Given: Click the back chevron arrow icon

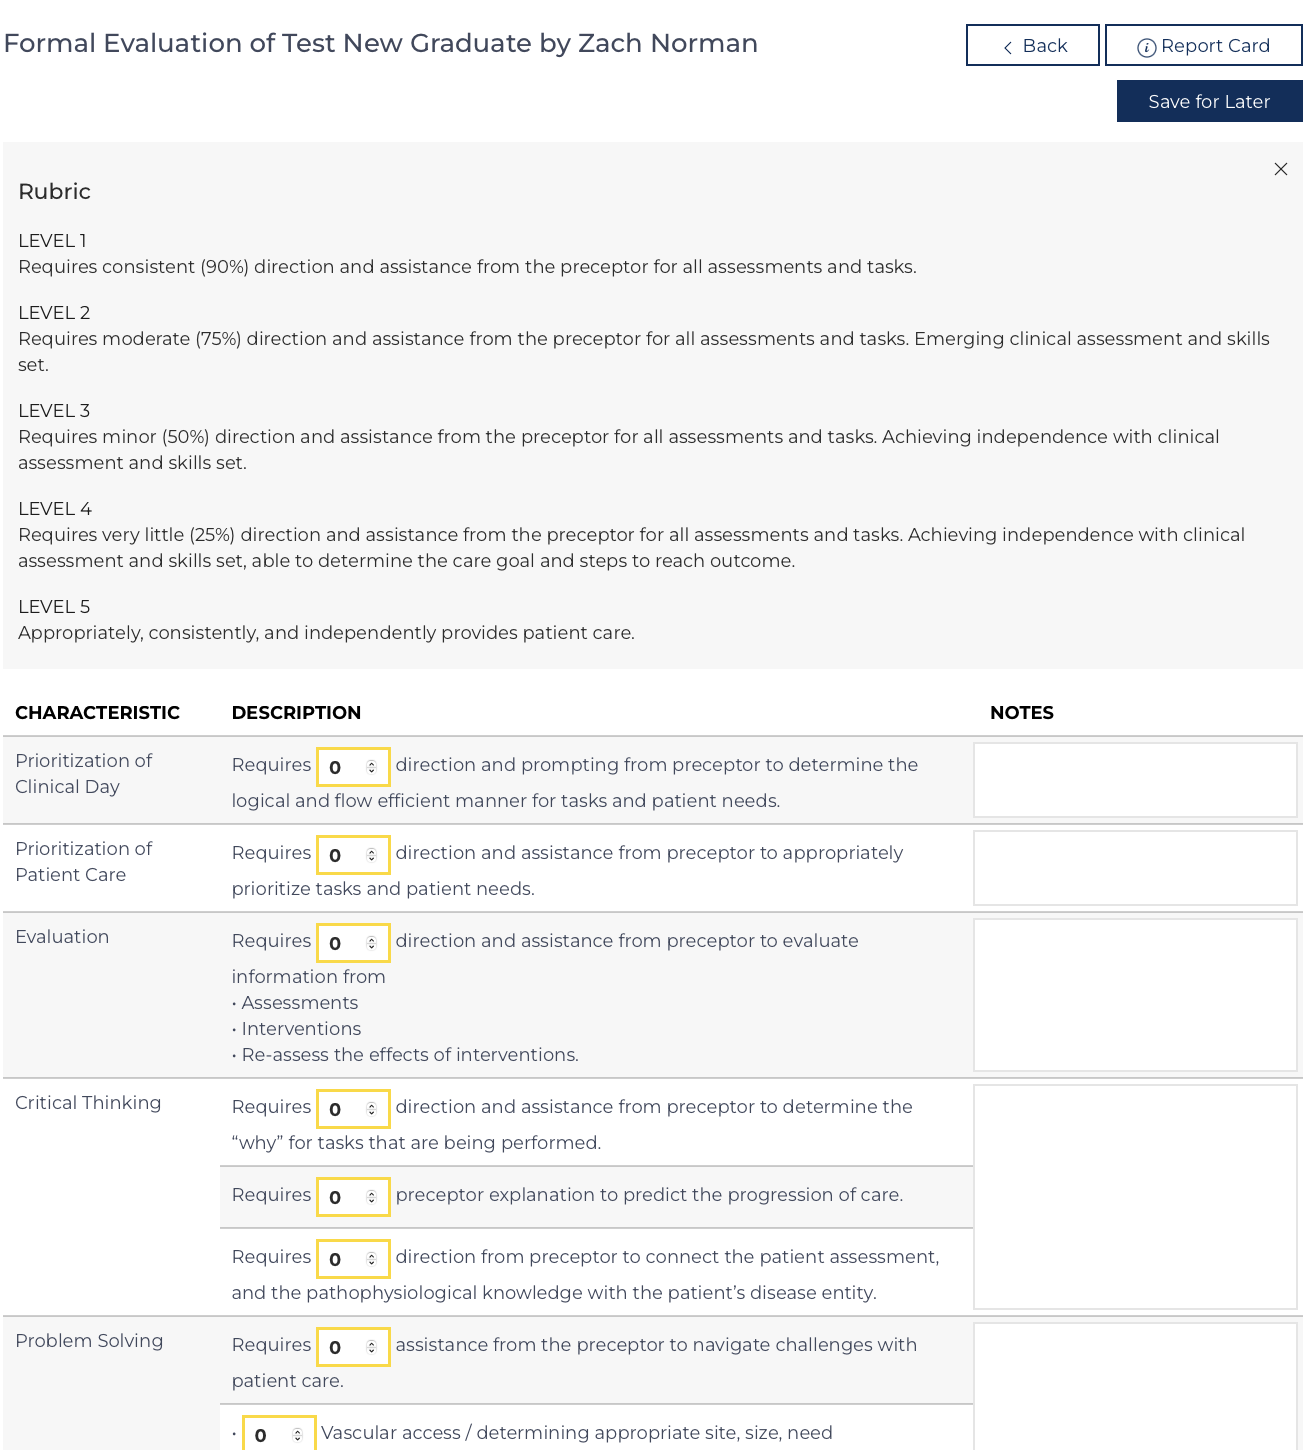Looking at the screenshot, I should pyautogui.click(x=1007, y=46).
